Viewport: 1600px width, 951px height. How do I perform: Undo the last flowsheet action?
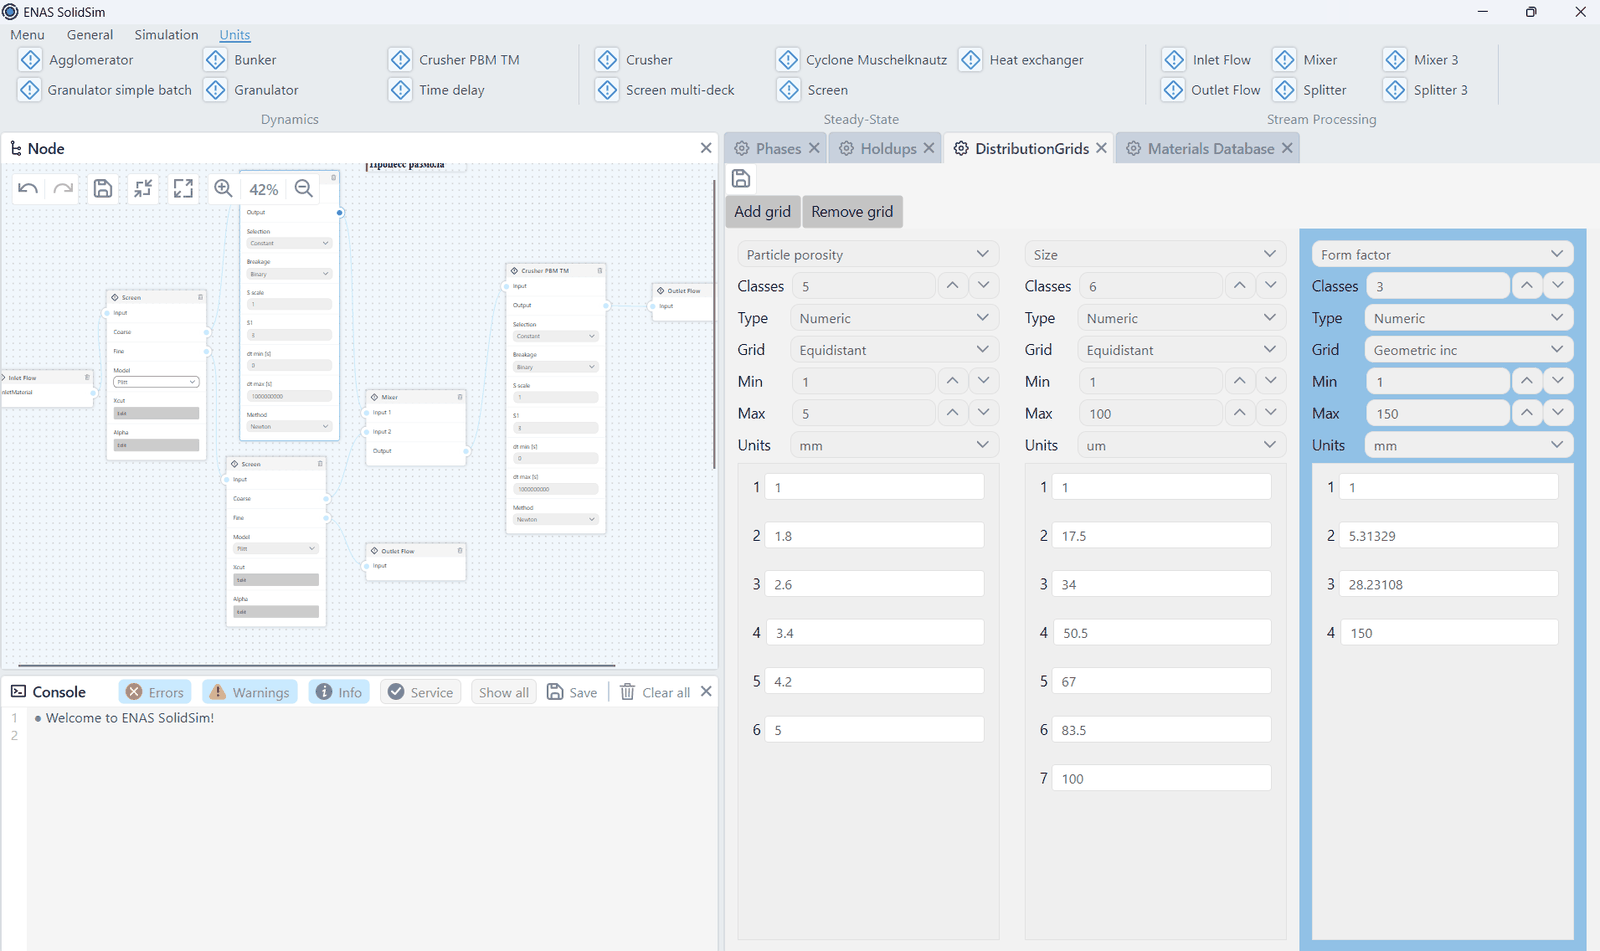28,189
